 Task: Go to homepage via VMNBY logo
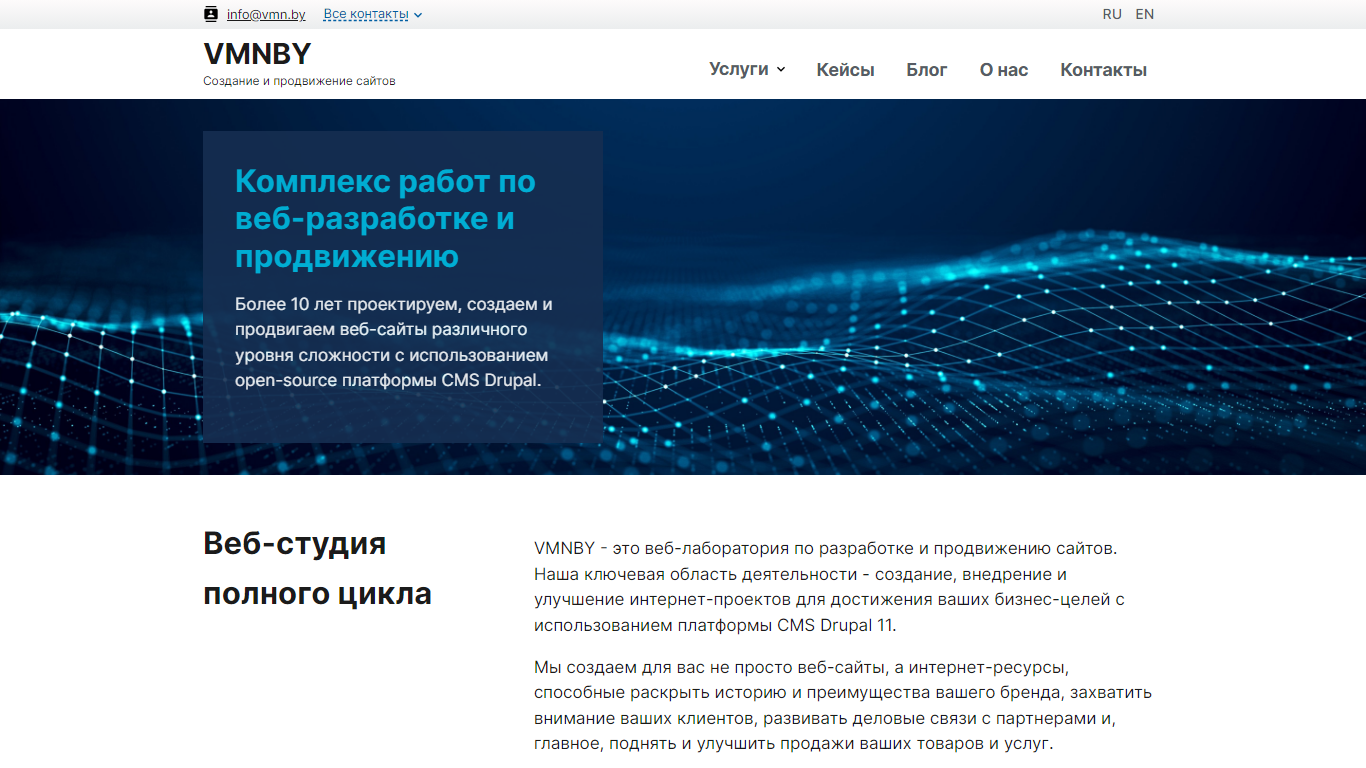click(x=257, y=54)
